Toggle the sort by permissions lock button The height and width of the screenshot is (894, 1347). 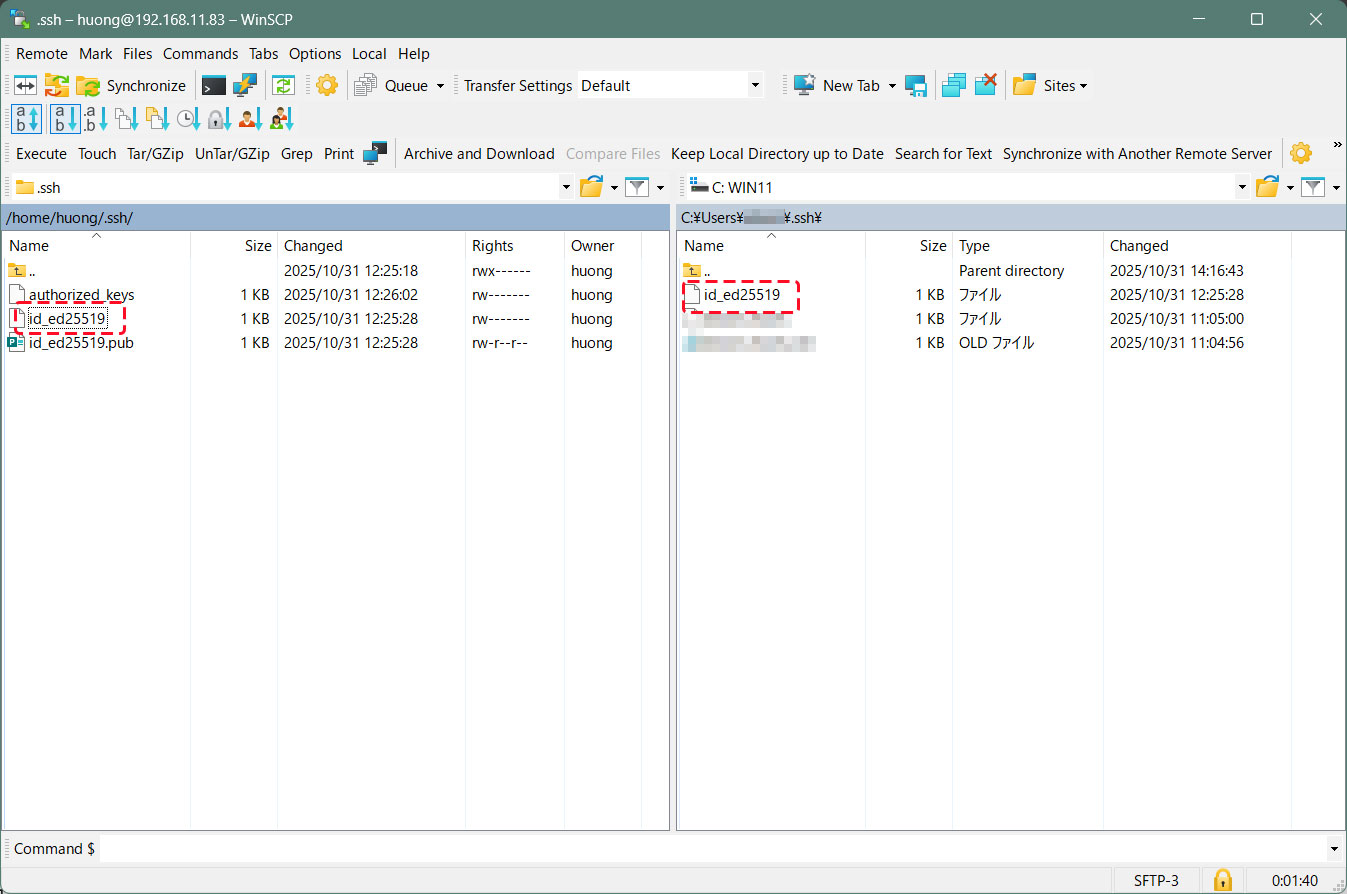click(x=219, y=120)
